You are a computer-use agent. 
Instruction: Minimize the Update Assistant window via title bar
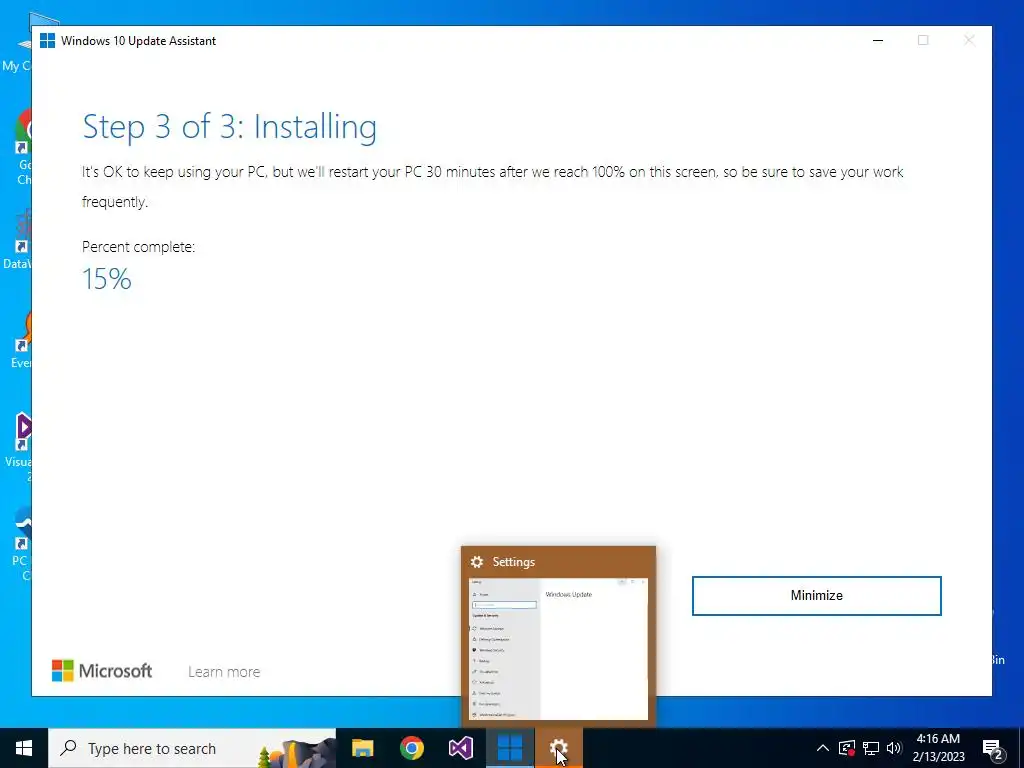click(x=878, y=40)
